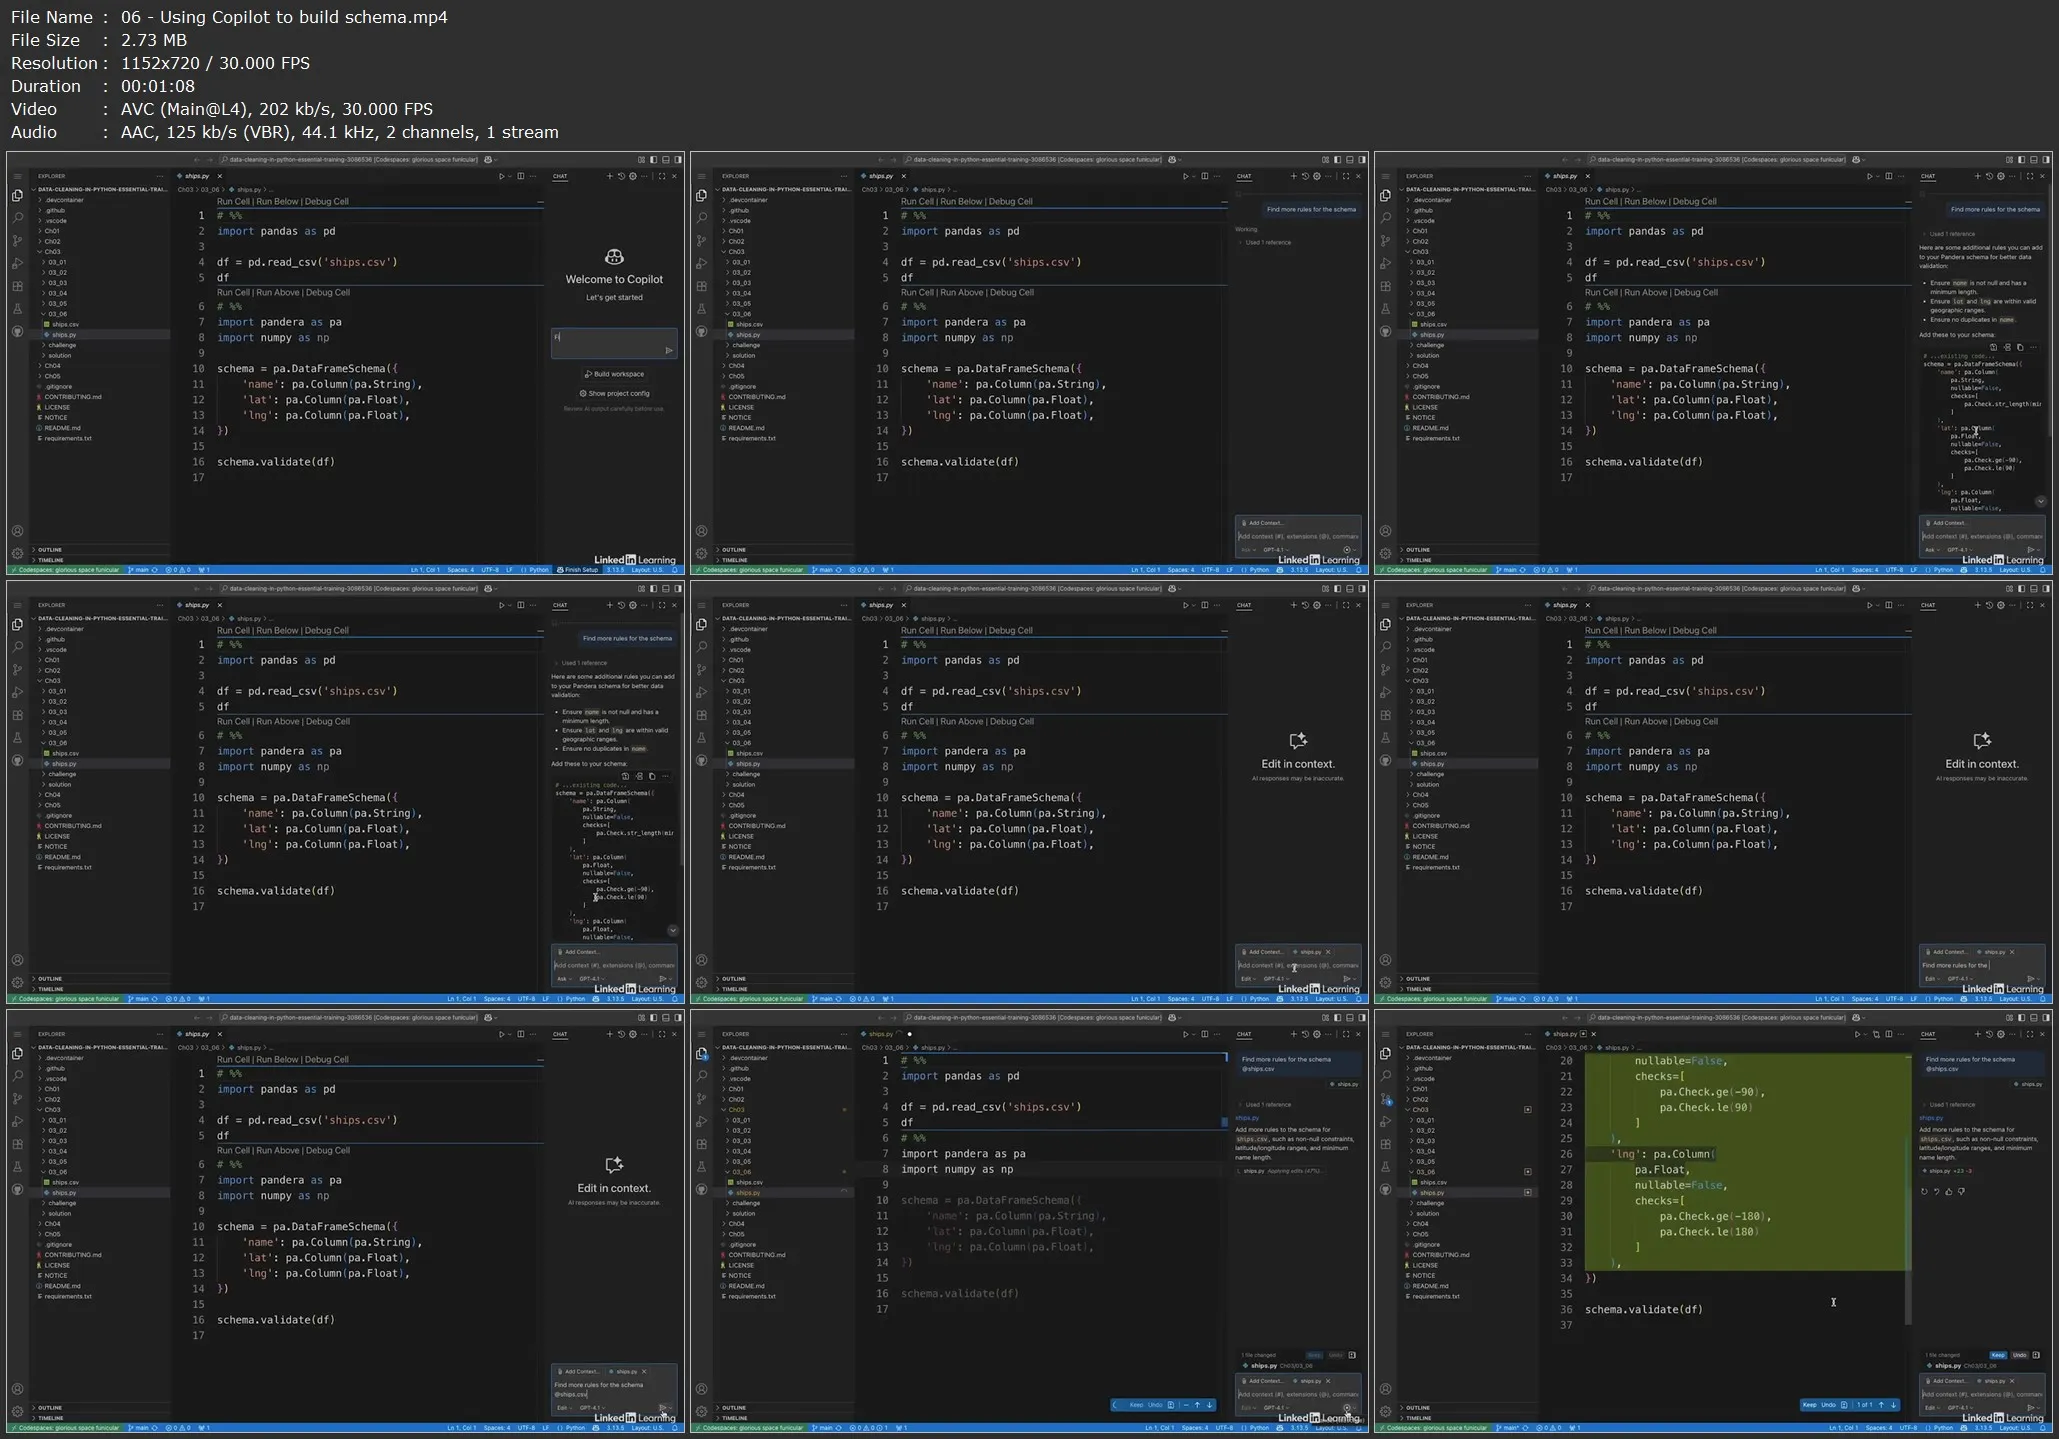Select ships.py tab showing unsaved white dot
This screenshot has width=2059, height=1439.
[x=881, y=1034]
